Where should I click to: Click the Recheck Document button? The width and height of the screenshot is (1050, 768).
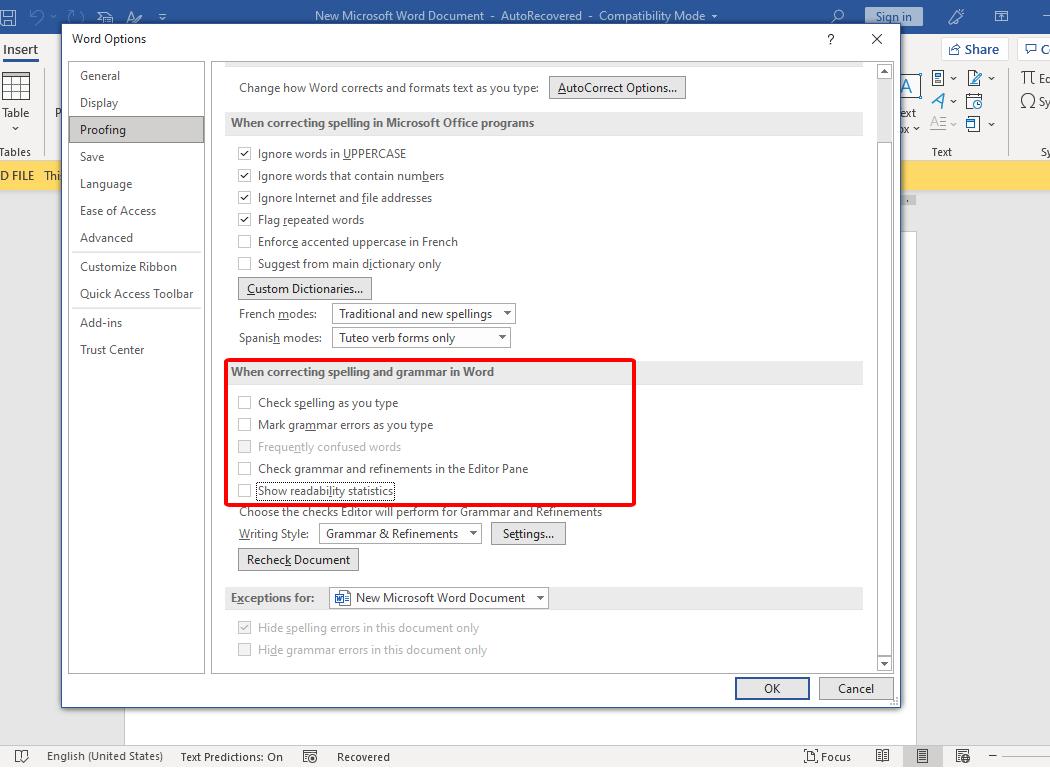coord(298,560)
